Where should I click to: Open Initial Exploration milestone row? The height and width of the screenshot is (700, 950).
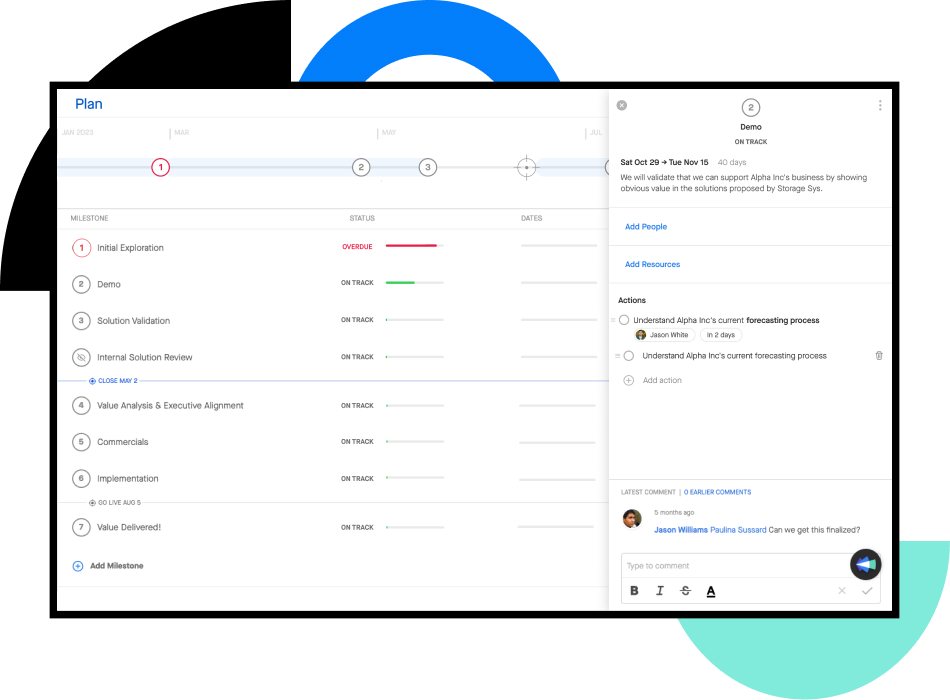[333, 248]
